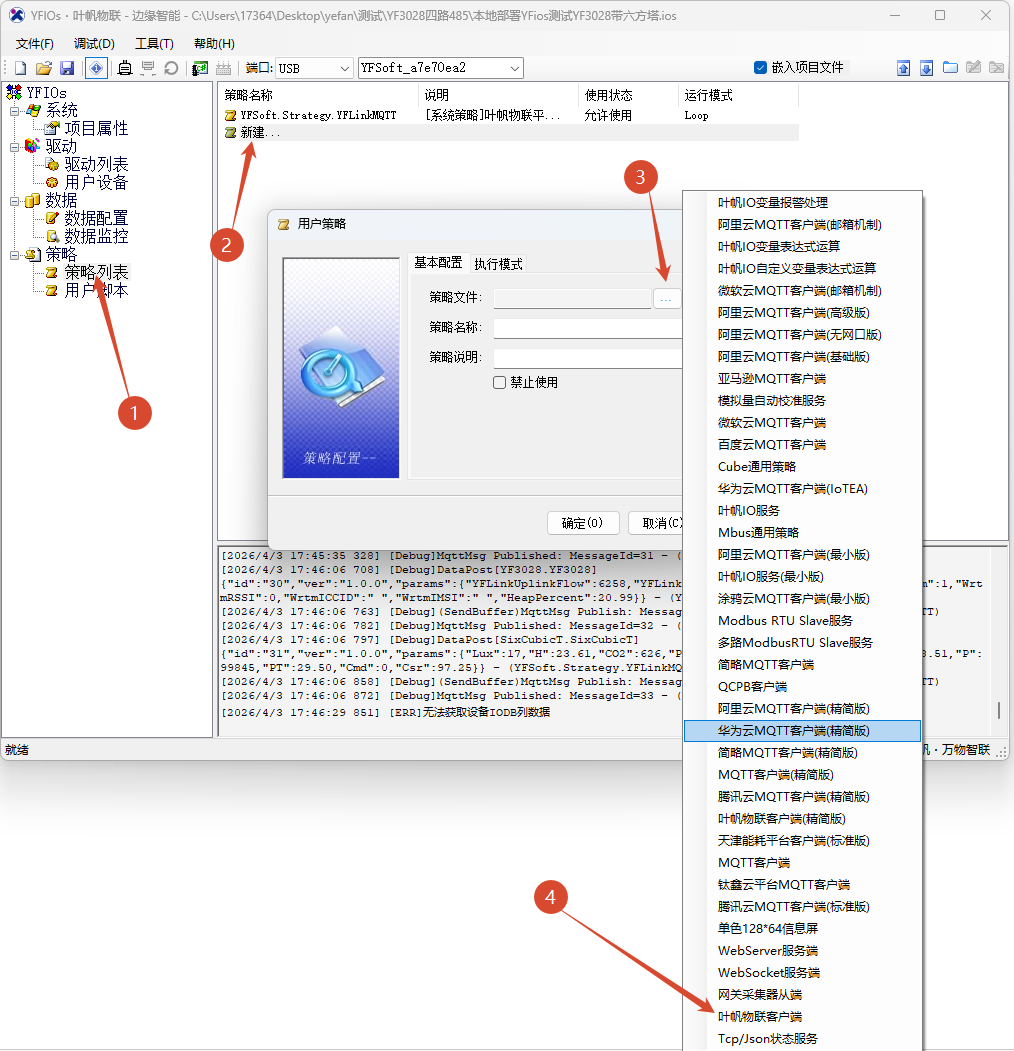The width and height of the screenshot is (1014, 1051).
Task: Select 叶帆物联客户端 from the strategy list
Action: (x=760, y=1016)
